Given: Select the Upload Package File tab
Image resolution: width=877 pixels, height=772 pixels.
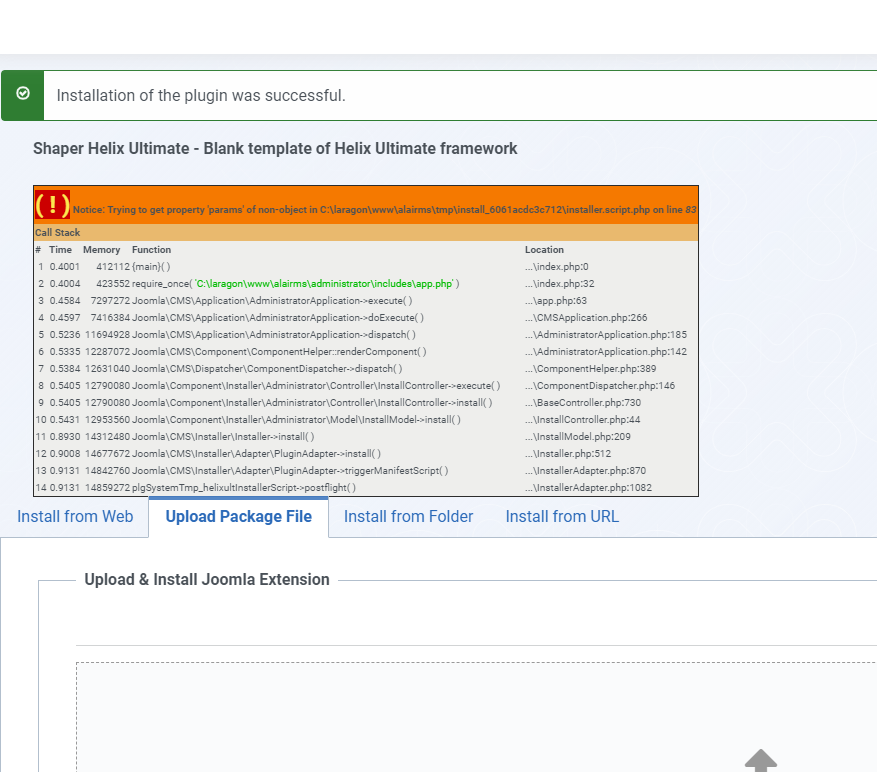Looking at the screenshot, I should click(238, 516).
